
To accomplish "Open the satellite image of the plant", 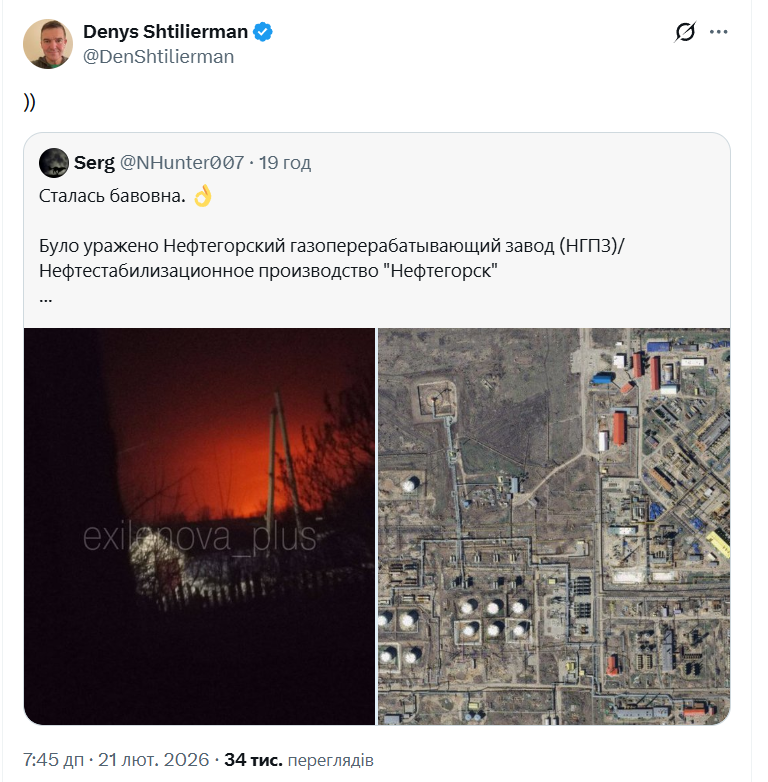I will tap(554, 526).
